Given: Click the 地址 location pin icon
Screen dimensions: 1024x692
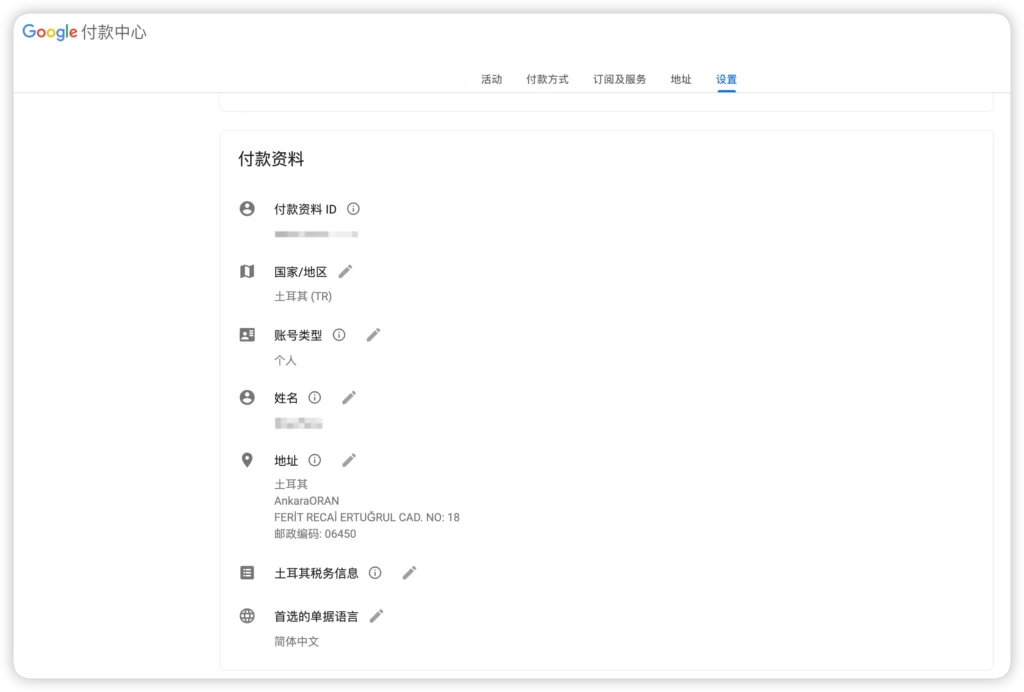Looking at the screenshot, I should pyautogui.click(x=247, y=460).
